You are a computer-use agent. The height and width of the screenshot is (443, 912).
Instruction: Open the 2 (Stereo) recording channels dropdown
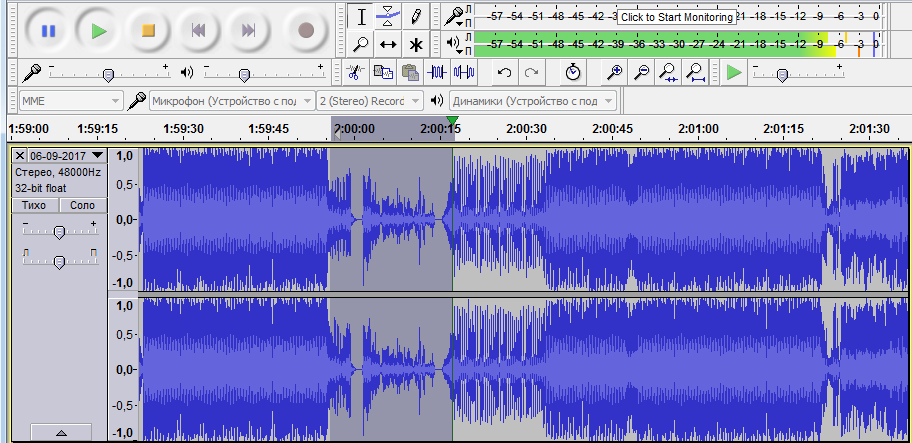tap(370, 101)
